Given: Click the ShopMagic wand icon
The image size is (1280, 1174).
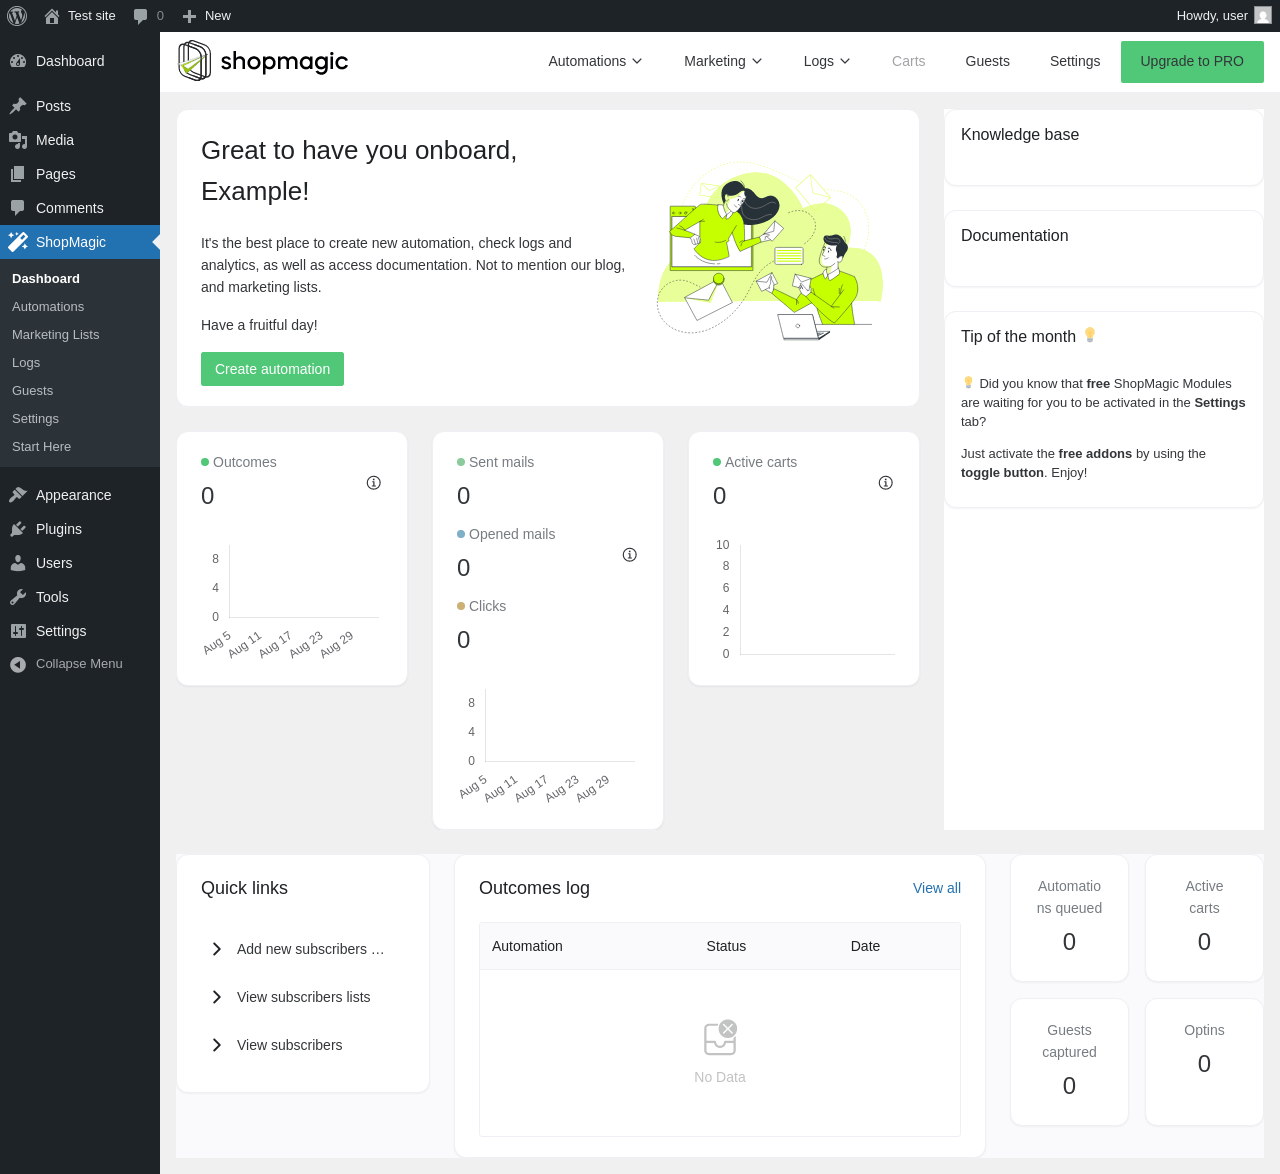Looking at the screenshot, I should 18,242.
